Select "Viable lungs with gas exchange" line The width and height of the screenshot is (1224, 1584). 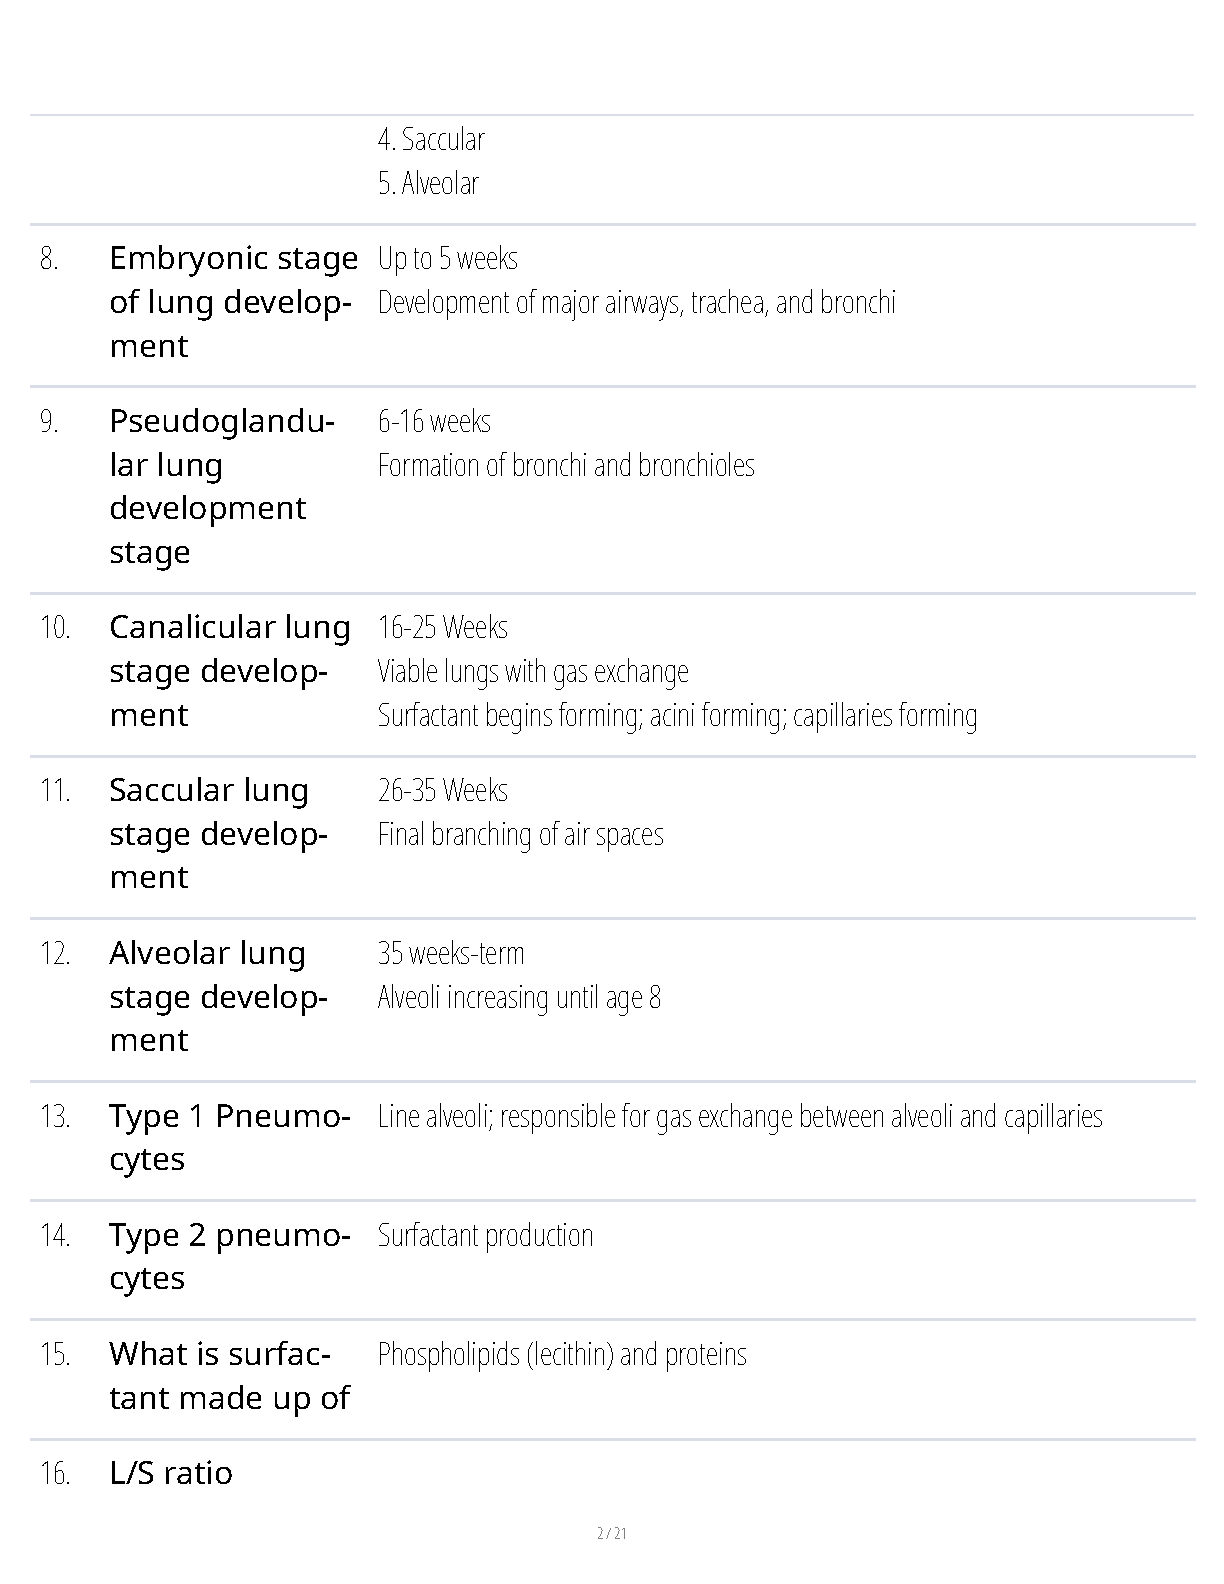coord(533,672)
